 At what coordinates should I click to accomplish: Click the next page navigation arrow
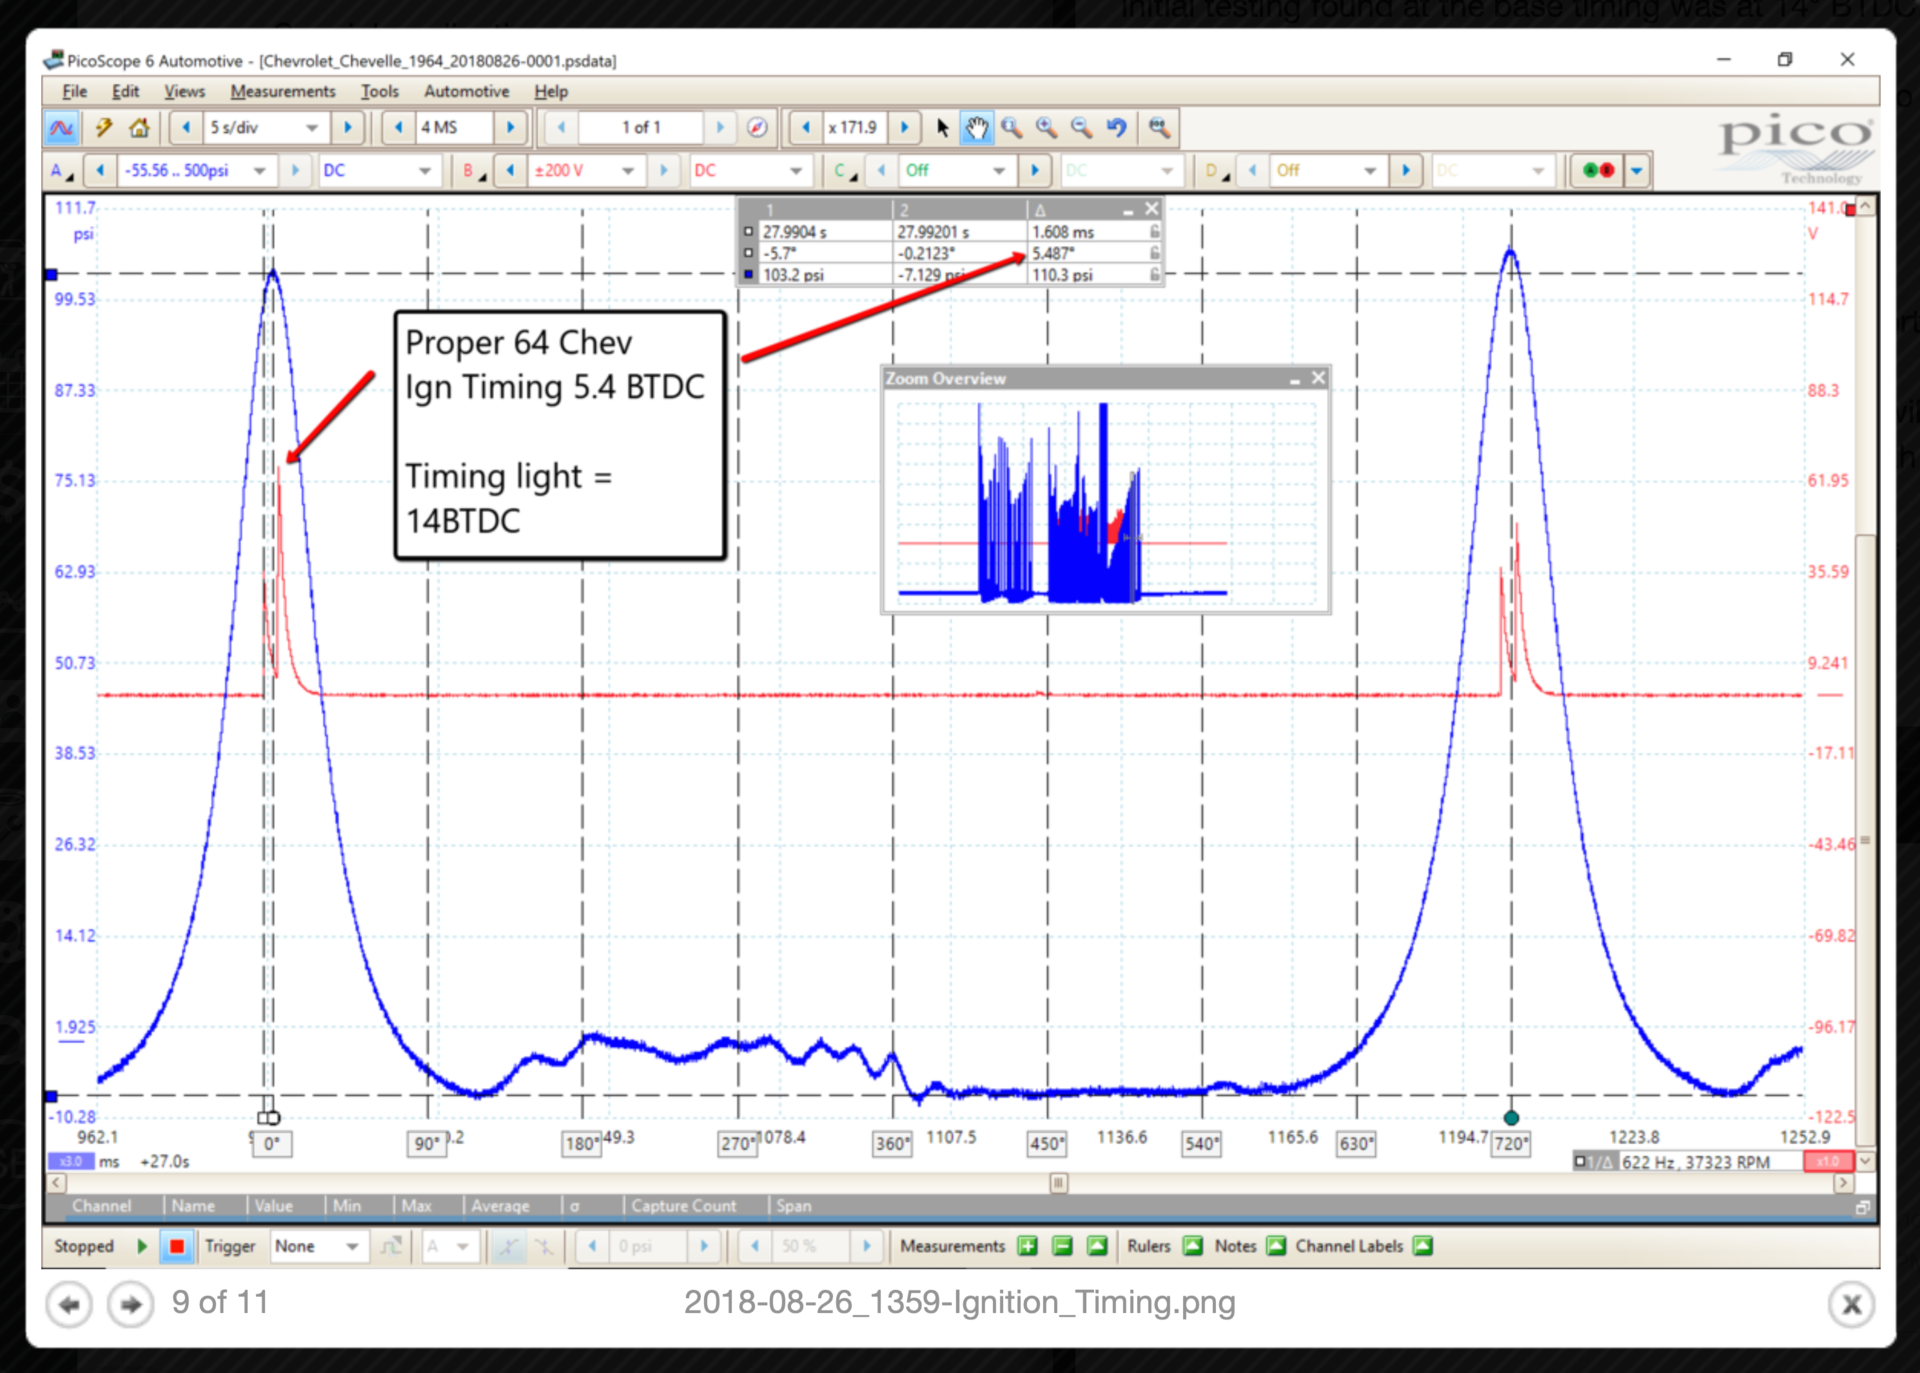pos(129,1303)
